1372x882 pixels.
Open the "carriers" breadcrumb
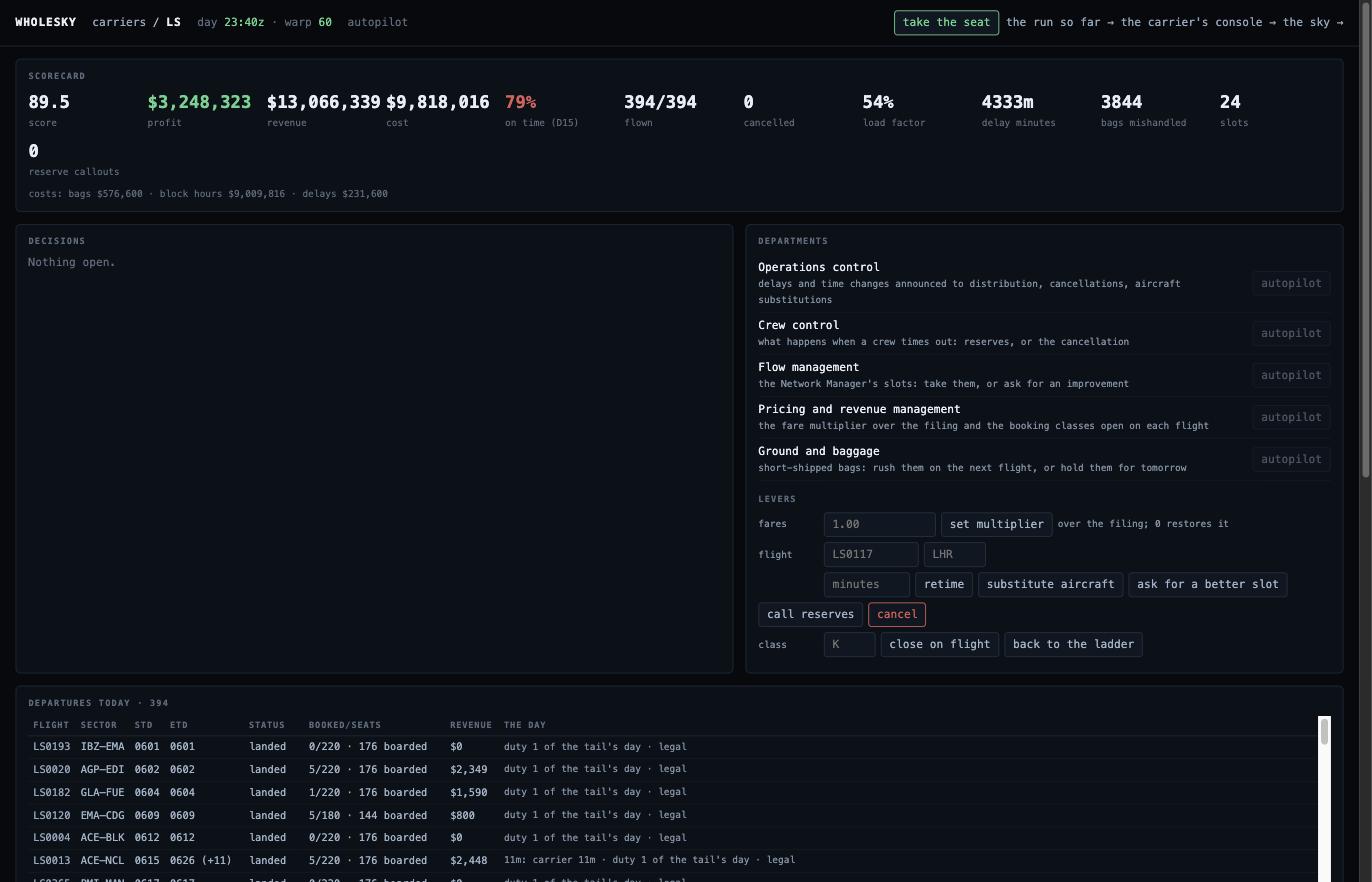pos(119,22)
